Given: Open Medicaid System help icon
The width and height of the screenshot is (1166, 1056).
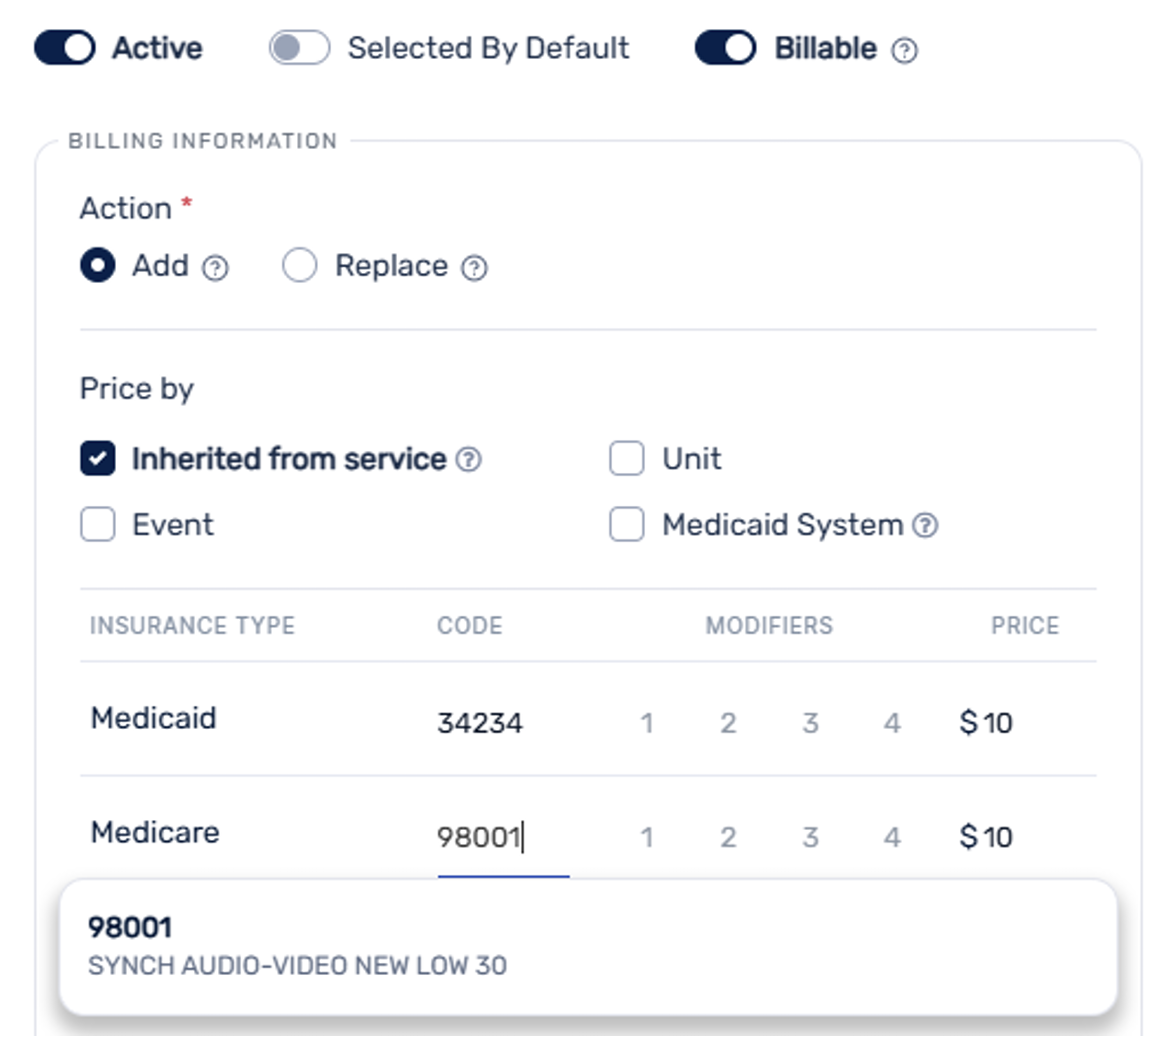Looking at the screenshot, I should 925,526.
